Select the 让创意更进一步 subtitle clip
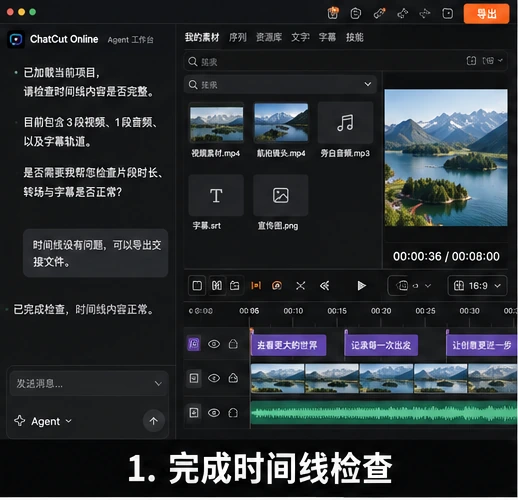 pyautogui.click(x=482, y=345)
